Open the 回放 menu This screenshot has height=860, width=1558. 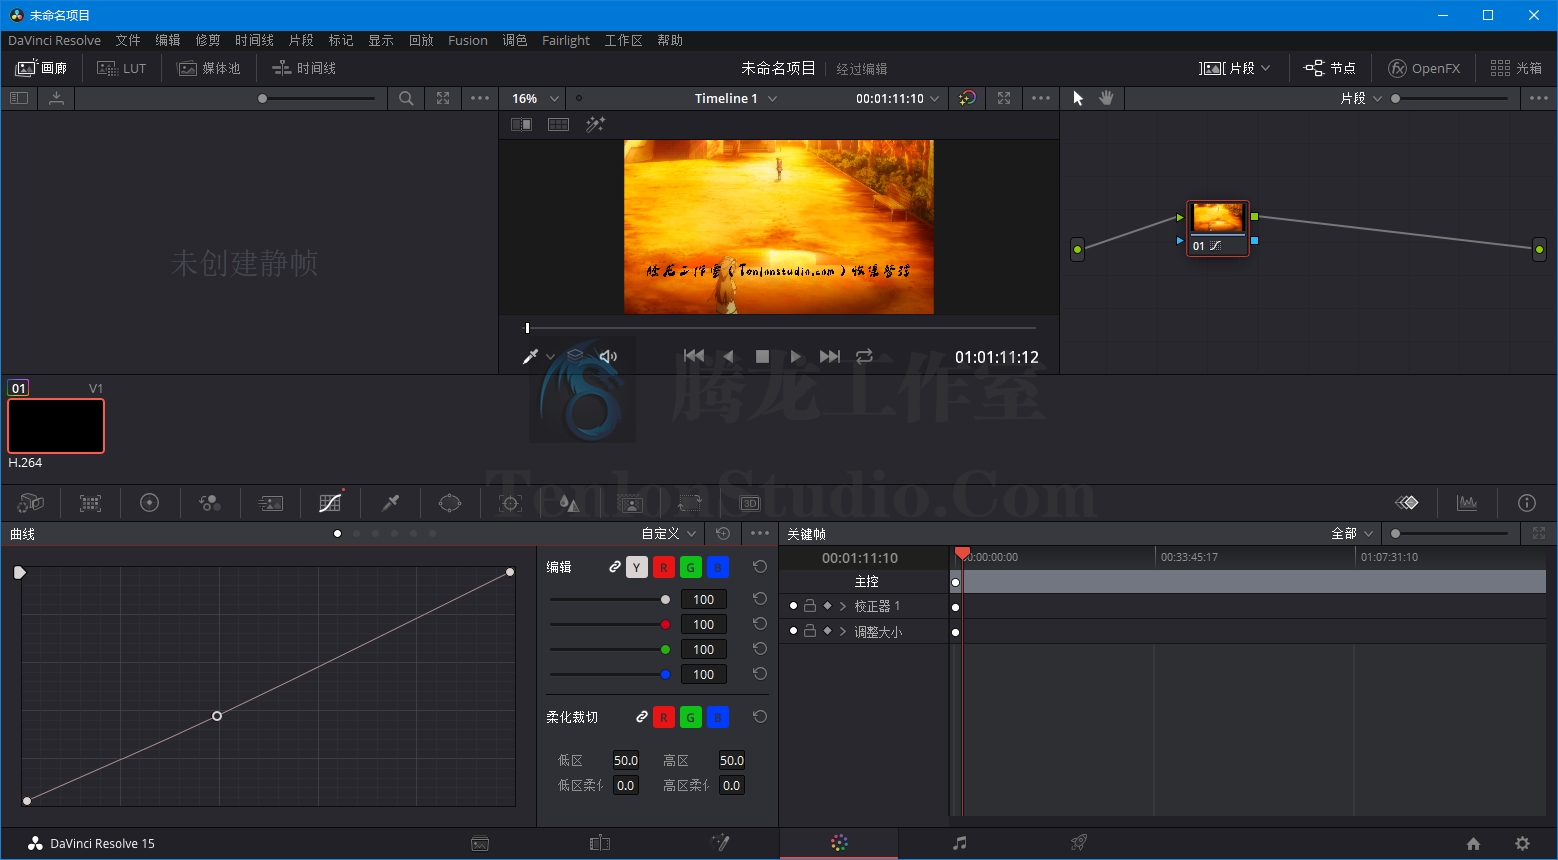(421, 40)
